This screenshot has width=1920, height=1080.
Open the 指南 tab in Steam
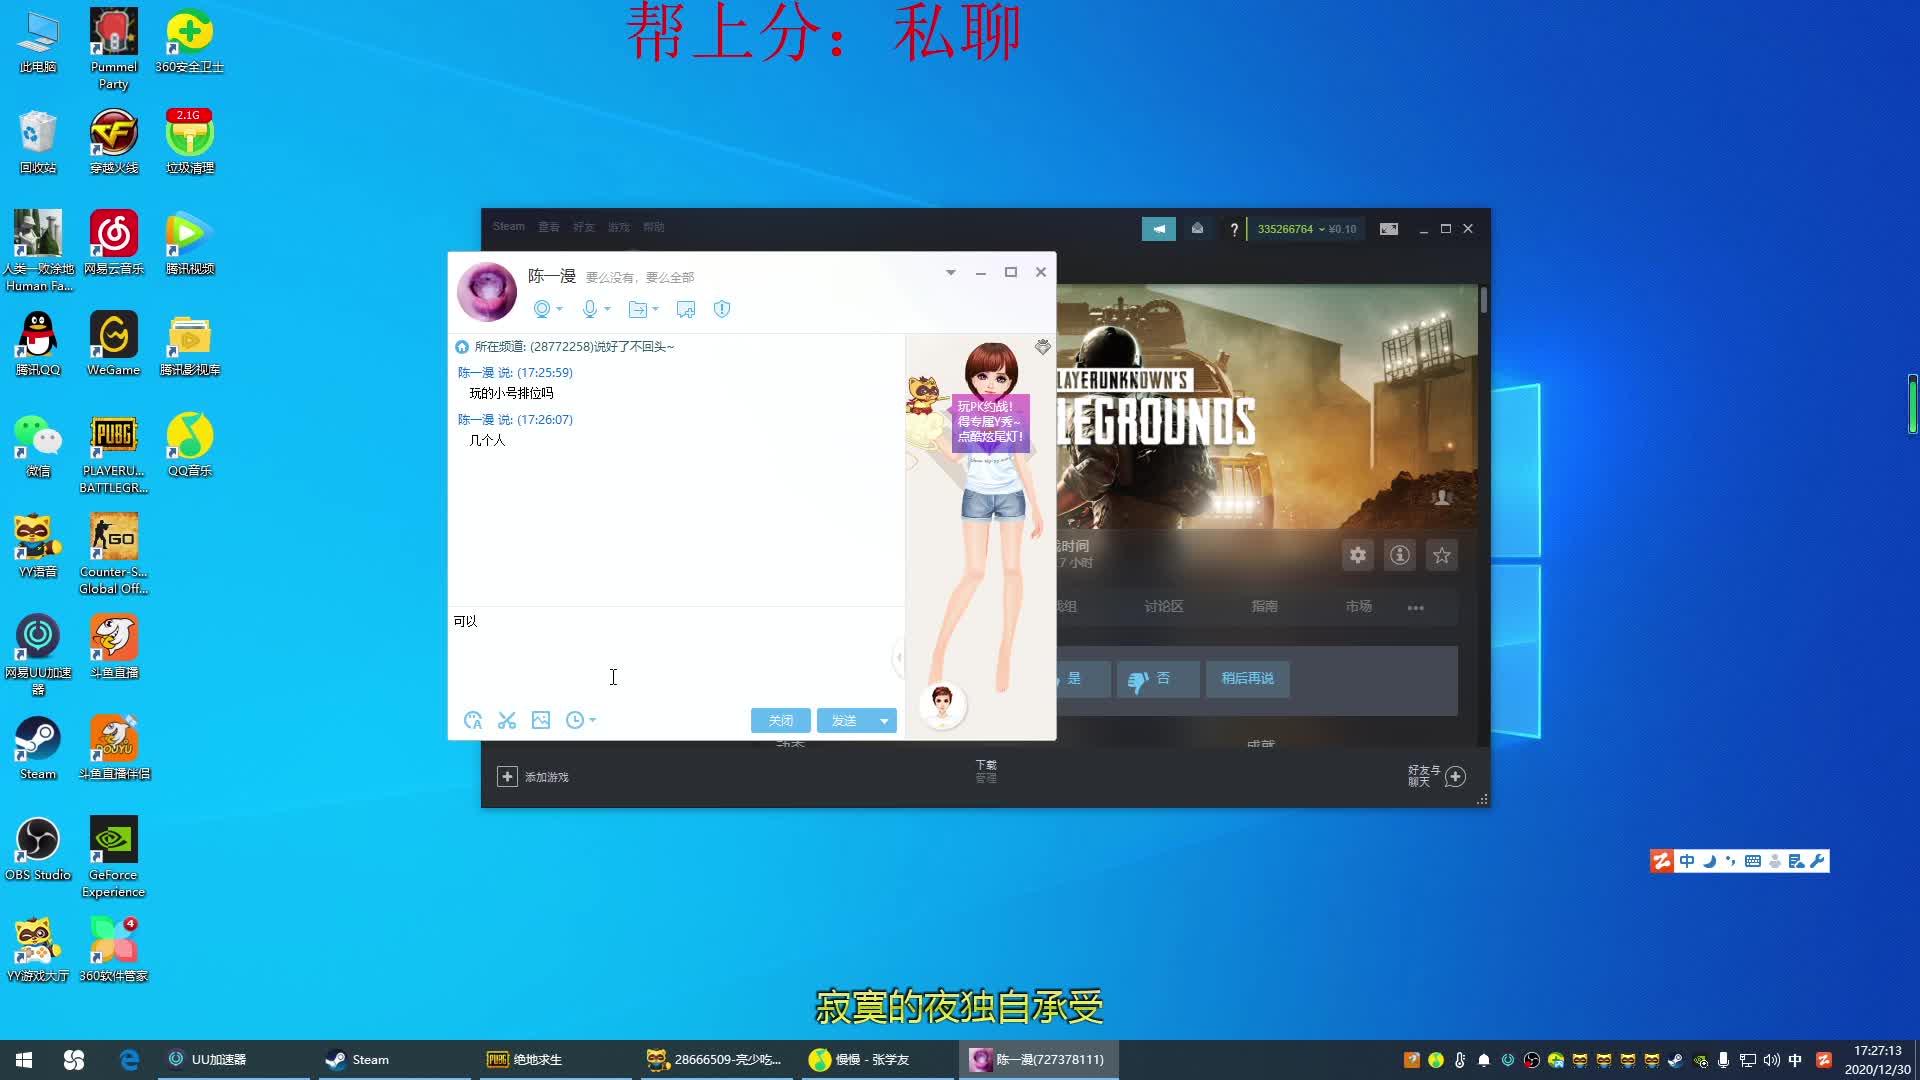(1265, 607)
